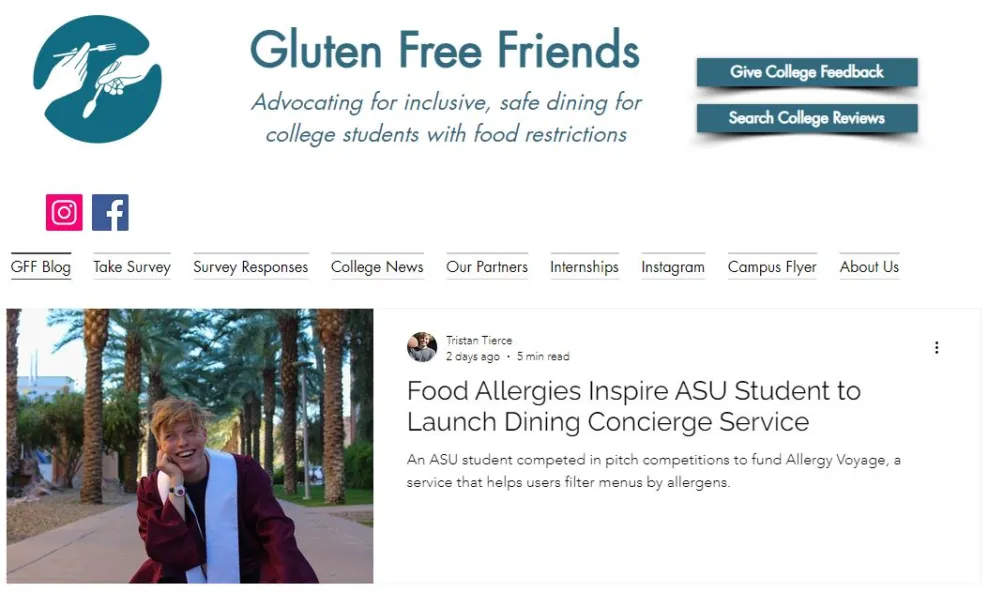Visit the About Us page
The height and width of the screenshot is (592, 988).
point(869,267)
